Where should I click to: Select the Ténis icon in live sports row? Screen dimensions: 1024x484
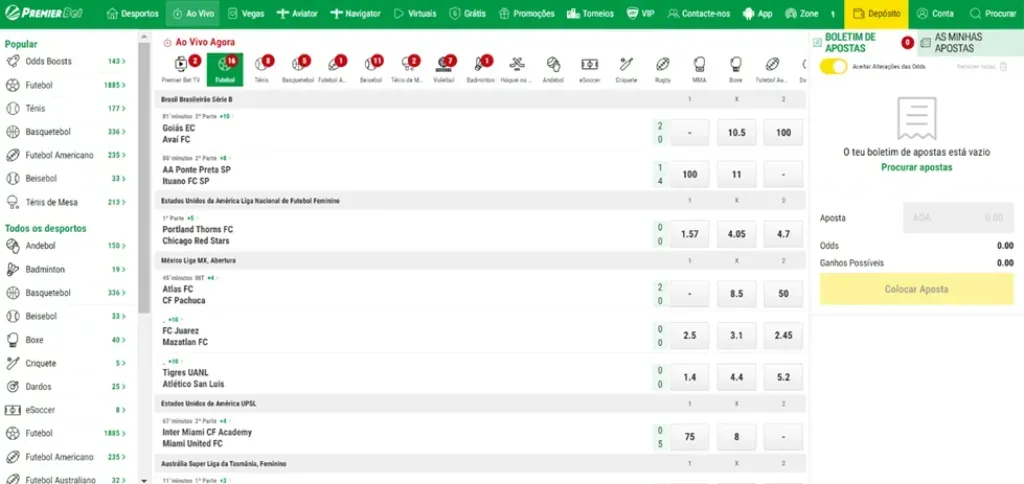click(261, 67)
